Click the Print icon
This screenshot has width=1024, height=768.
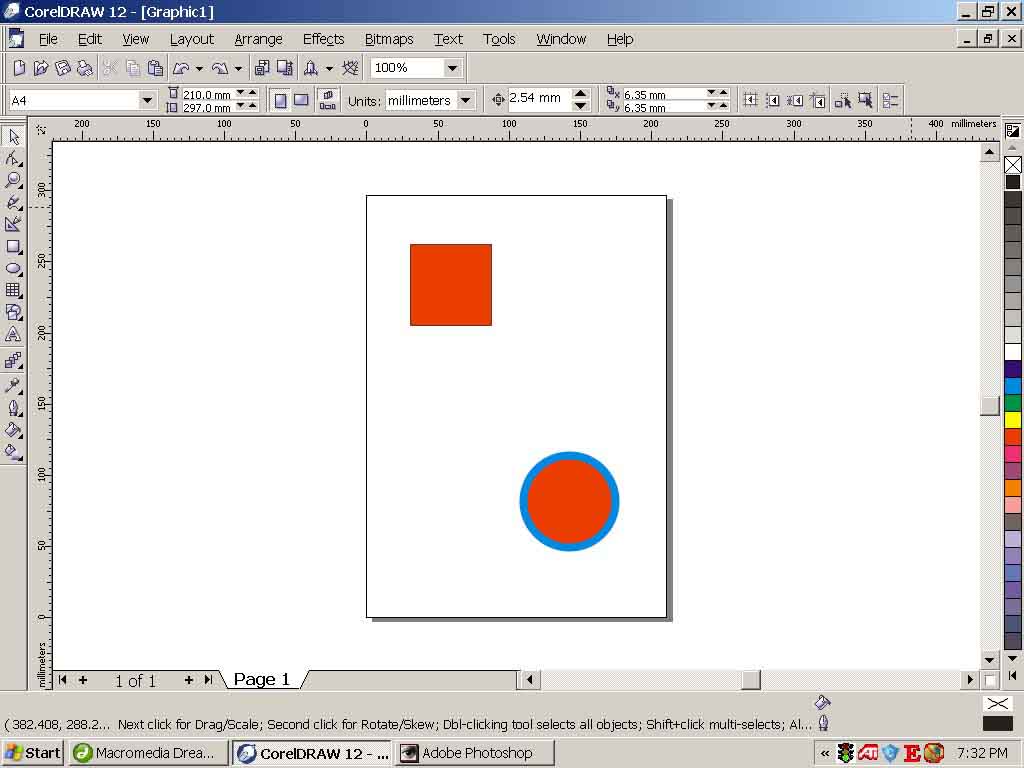point(84,68)
